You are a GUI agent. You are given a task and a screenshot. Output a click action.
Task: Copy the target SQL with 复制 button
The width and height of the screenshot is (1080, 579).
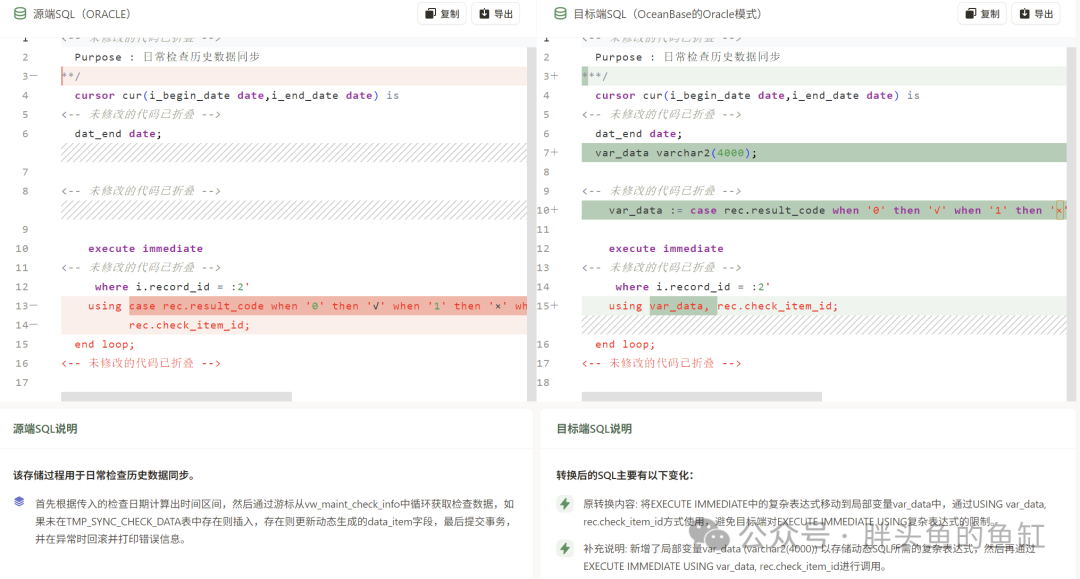pos(982,14)
